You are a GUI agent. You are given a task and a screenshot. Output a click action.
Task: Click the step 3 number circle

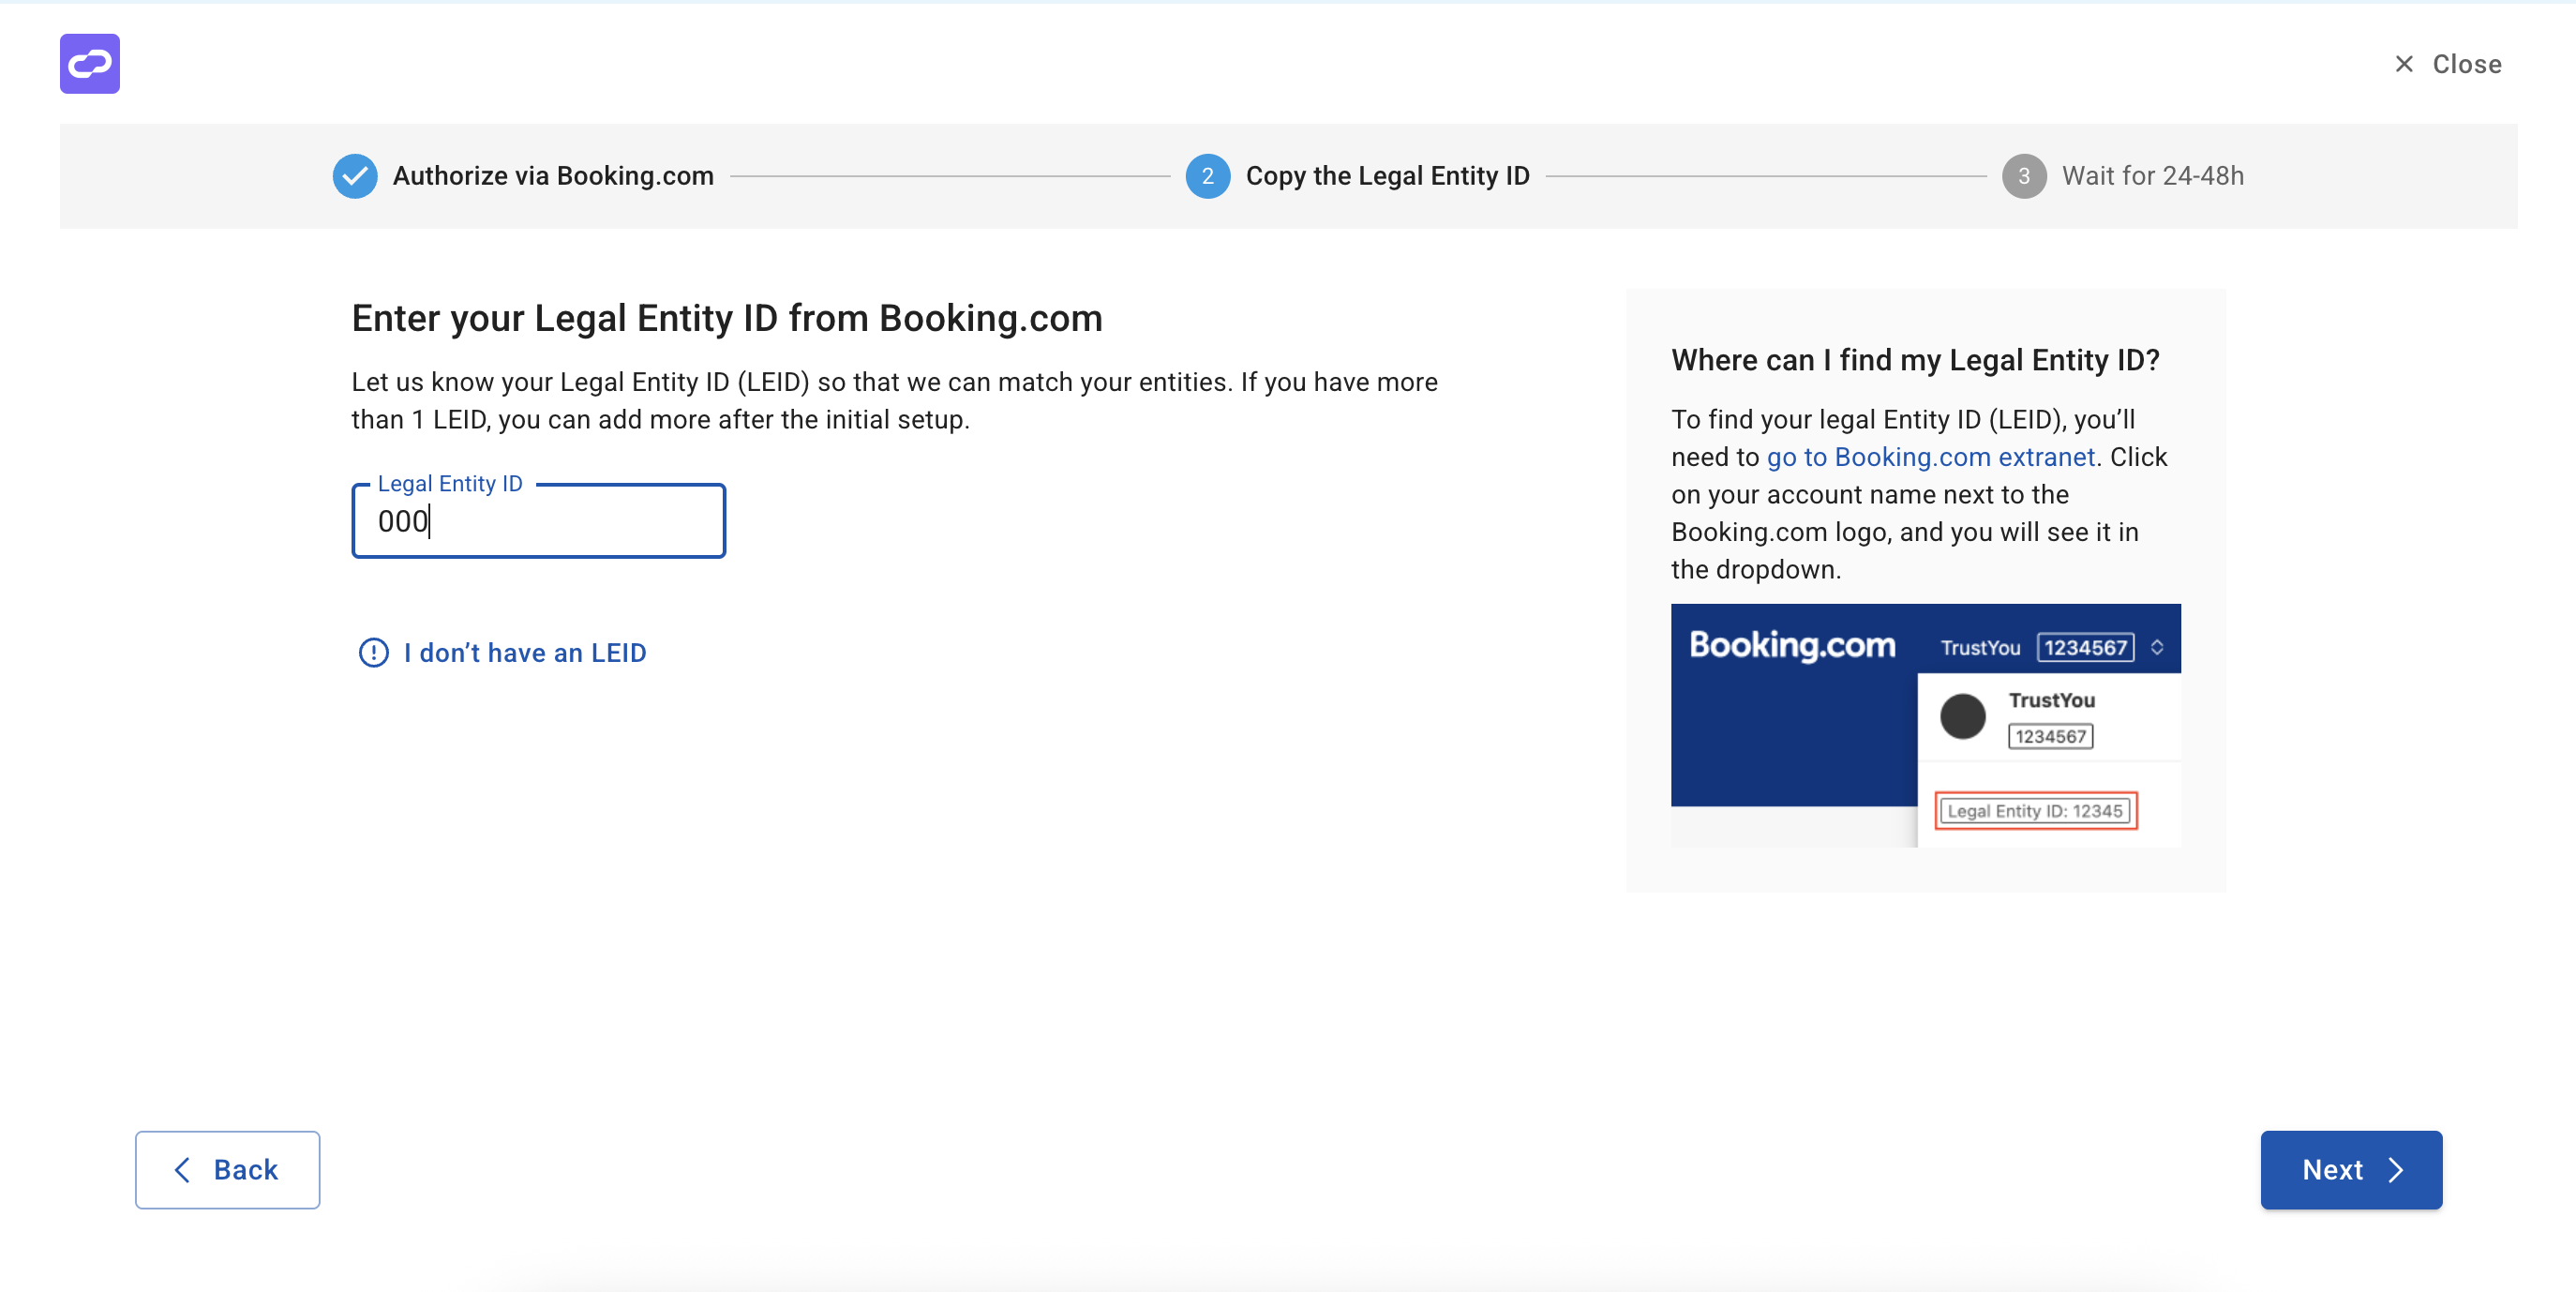(2024, 176)
